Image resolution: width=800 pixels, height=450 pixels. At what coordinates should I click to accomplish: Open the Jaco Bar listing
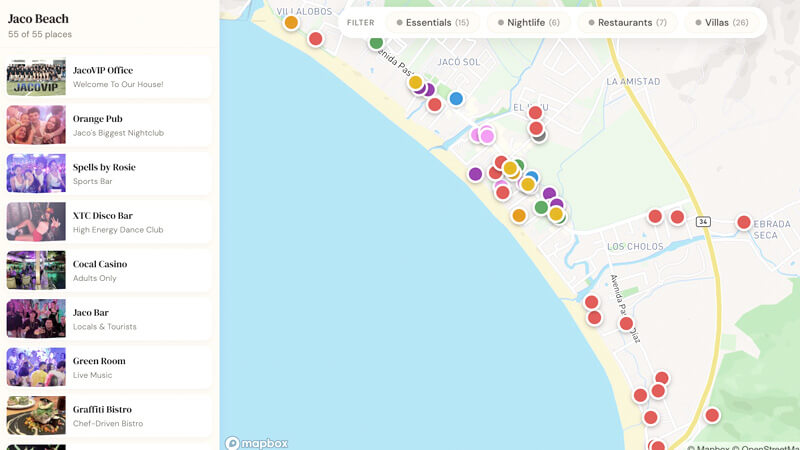(109, 319)
